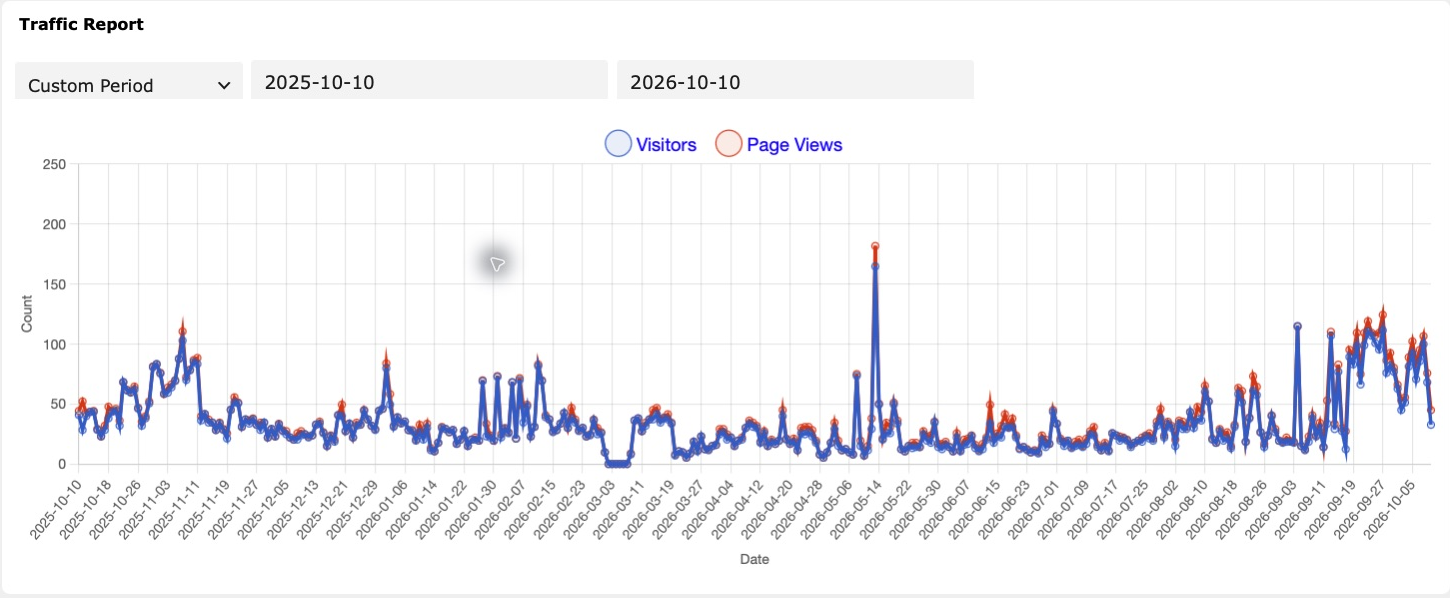This screenshot has width=1450, height=598.
Task: Click the 50 y-axis value label
Action: tap(58, 404)
